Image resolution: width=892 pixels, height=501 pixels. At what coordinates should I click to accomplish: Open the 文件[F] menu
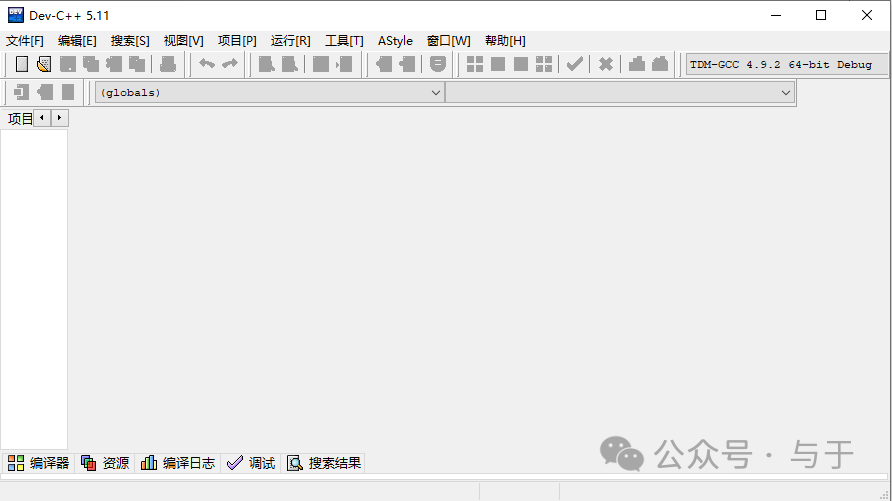24,41
